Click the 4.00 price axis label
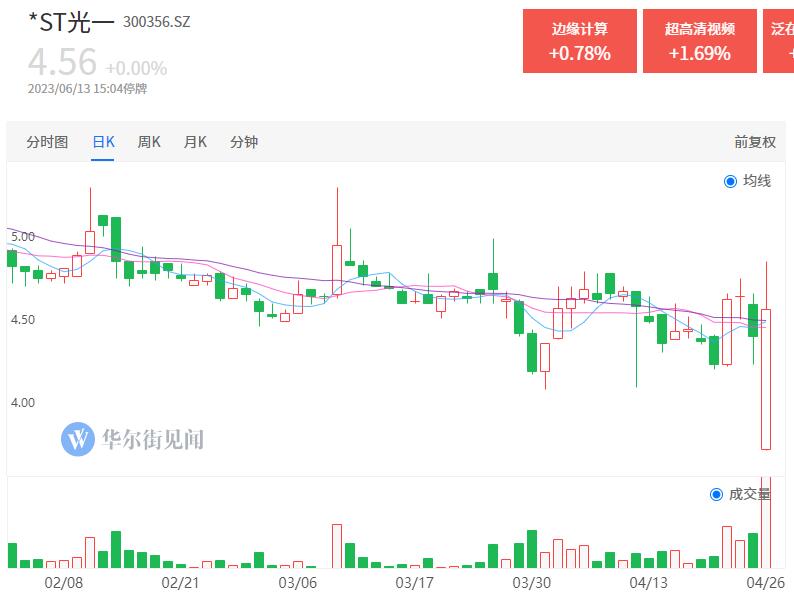Viewport: 794px width, 602px height. [x=23, y=403]
